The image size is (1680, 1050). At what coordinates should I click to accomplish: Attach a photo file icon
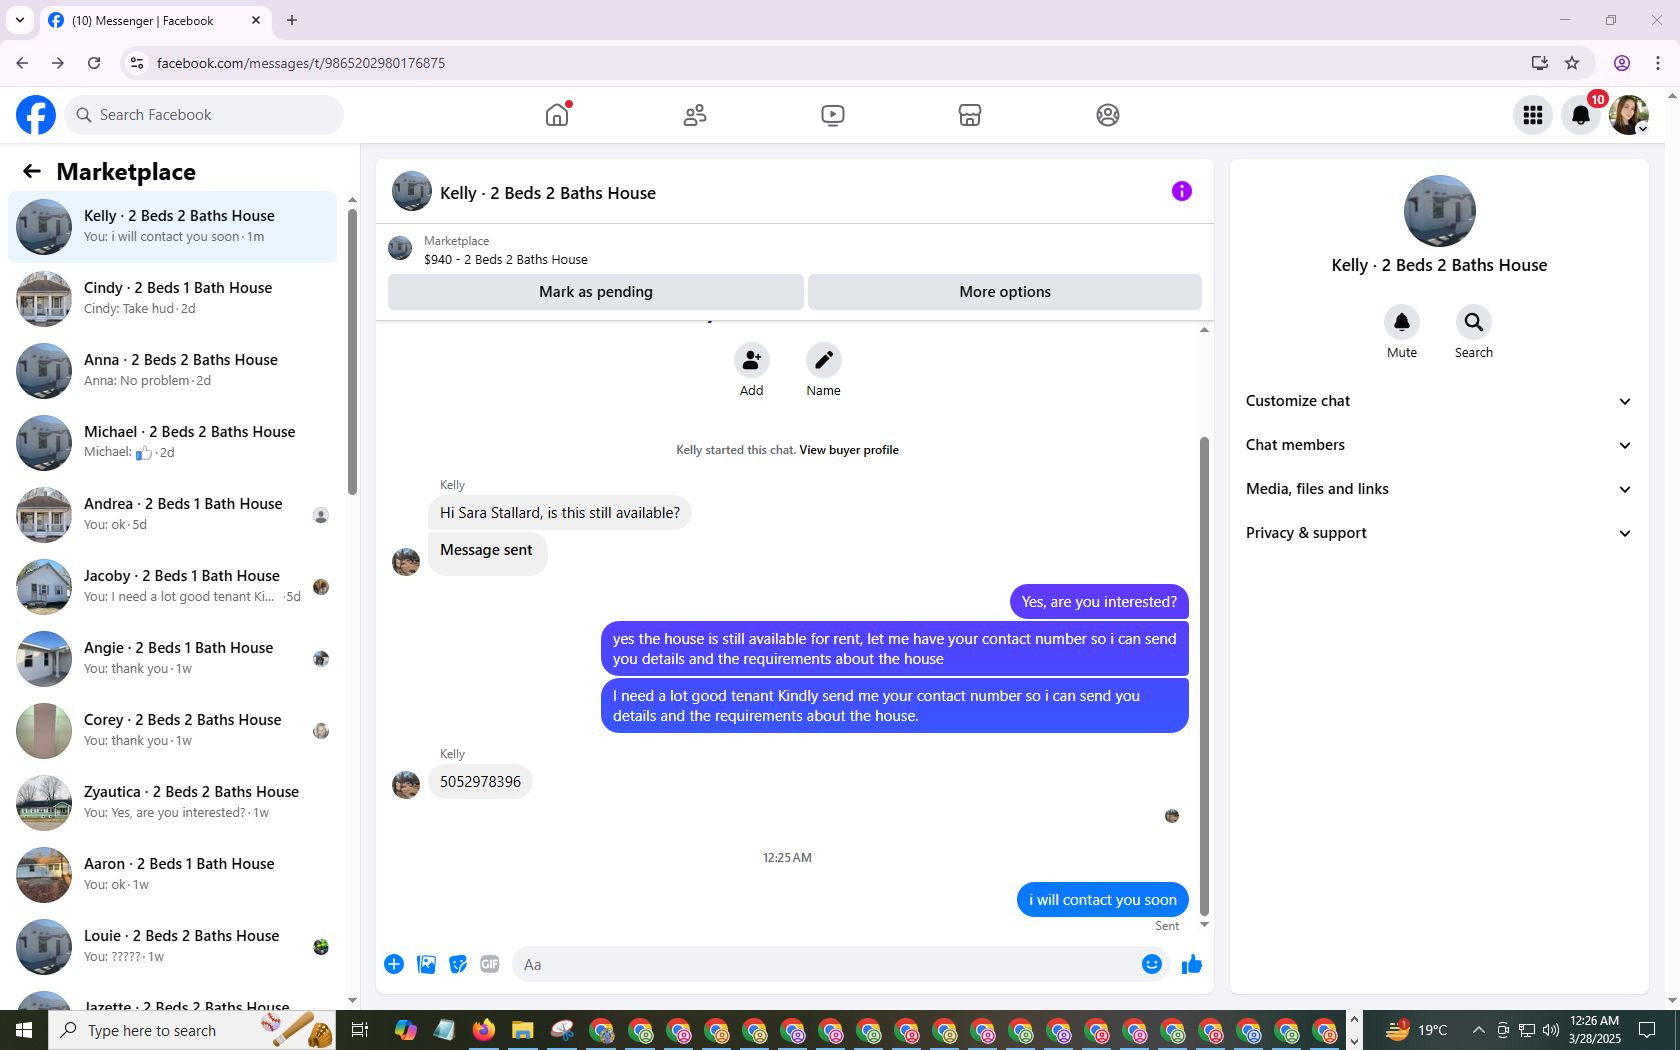tap(426, 964)
